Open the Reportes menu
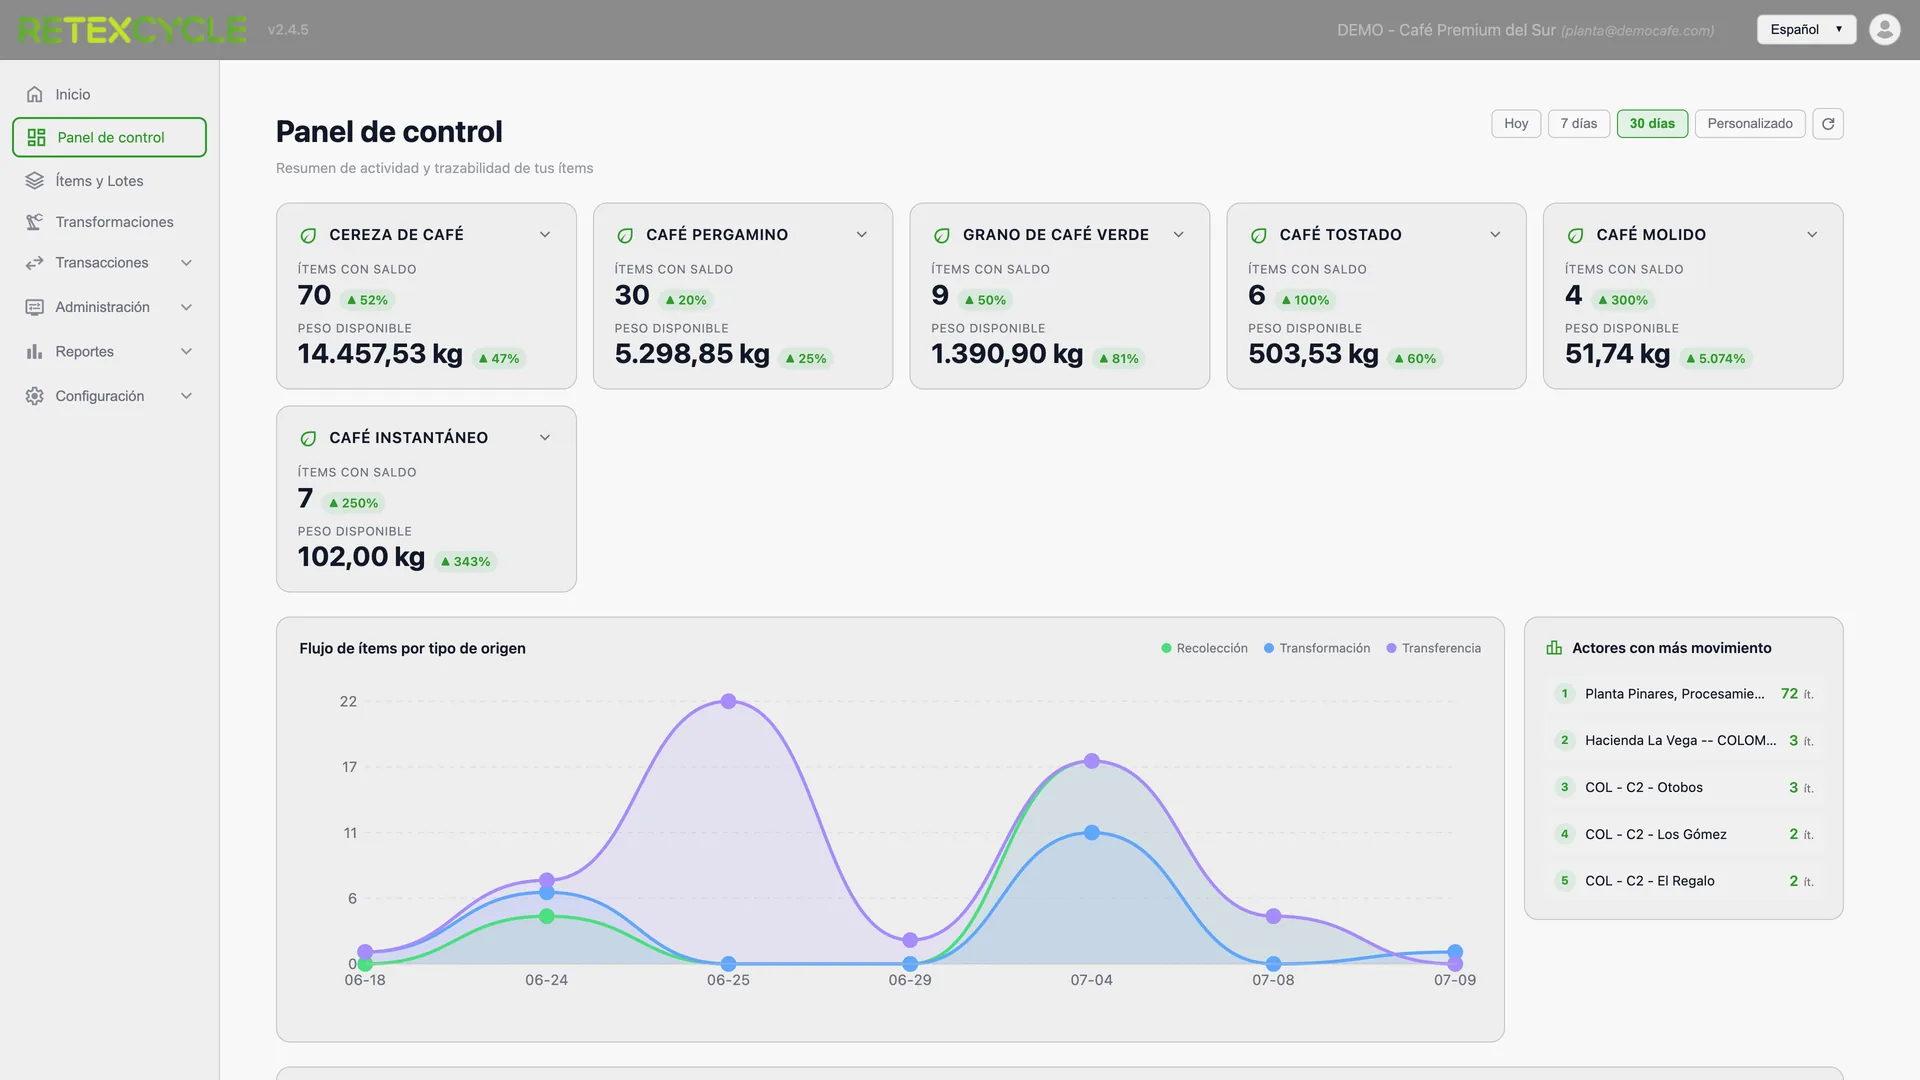 point(109,352)
